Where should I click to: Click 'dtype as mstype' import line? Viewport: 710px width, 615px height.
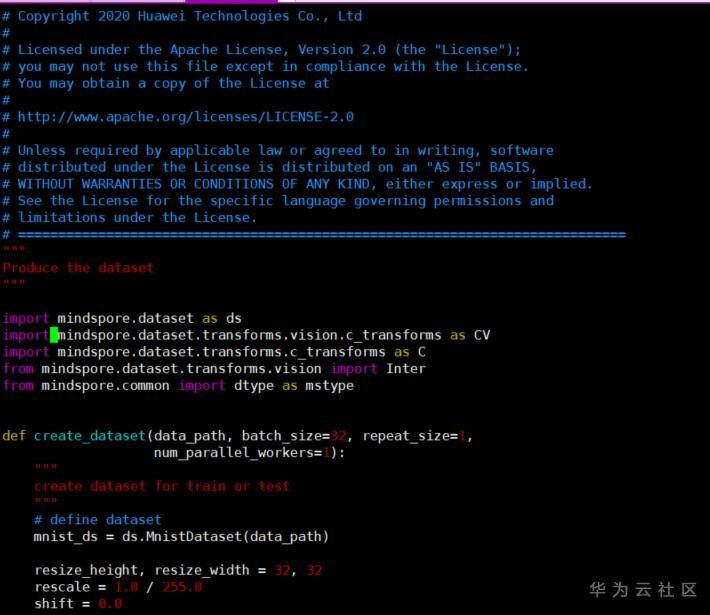click(178, 386)
